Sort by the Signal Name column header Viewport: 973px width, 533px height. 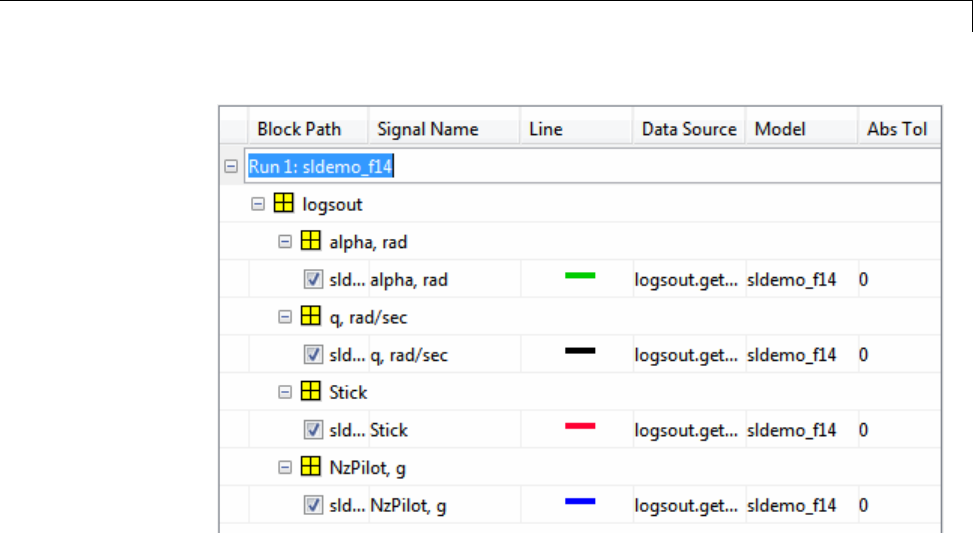click(x=427, y=129)
